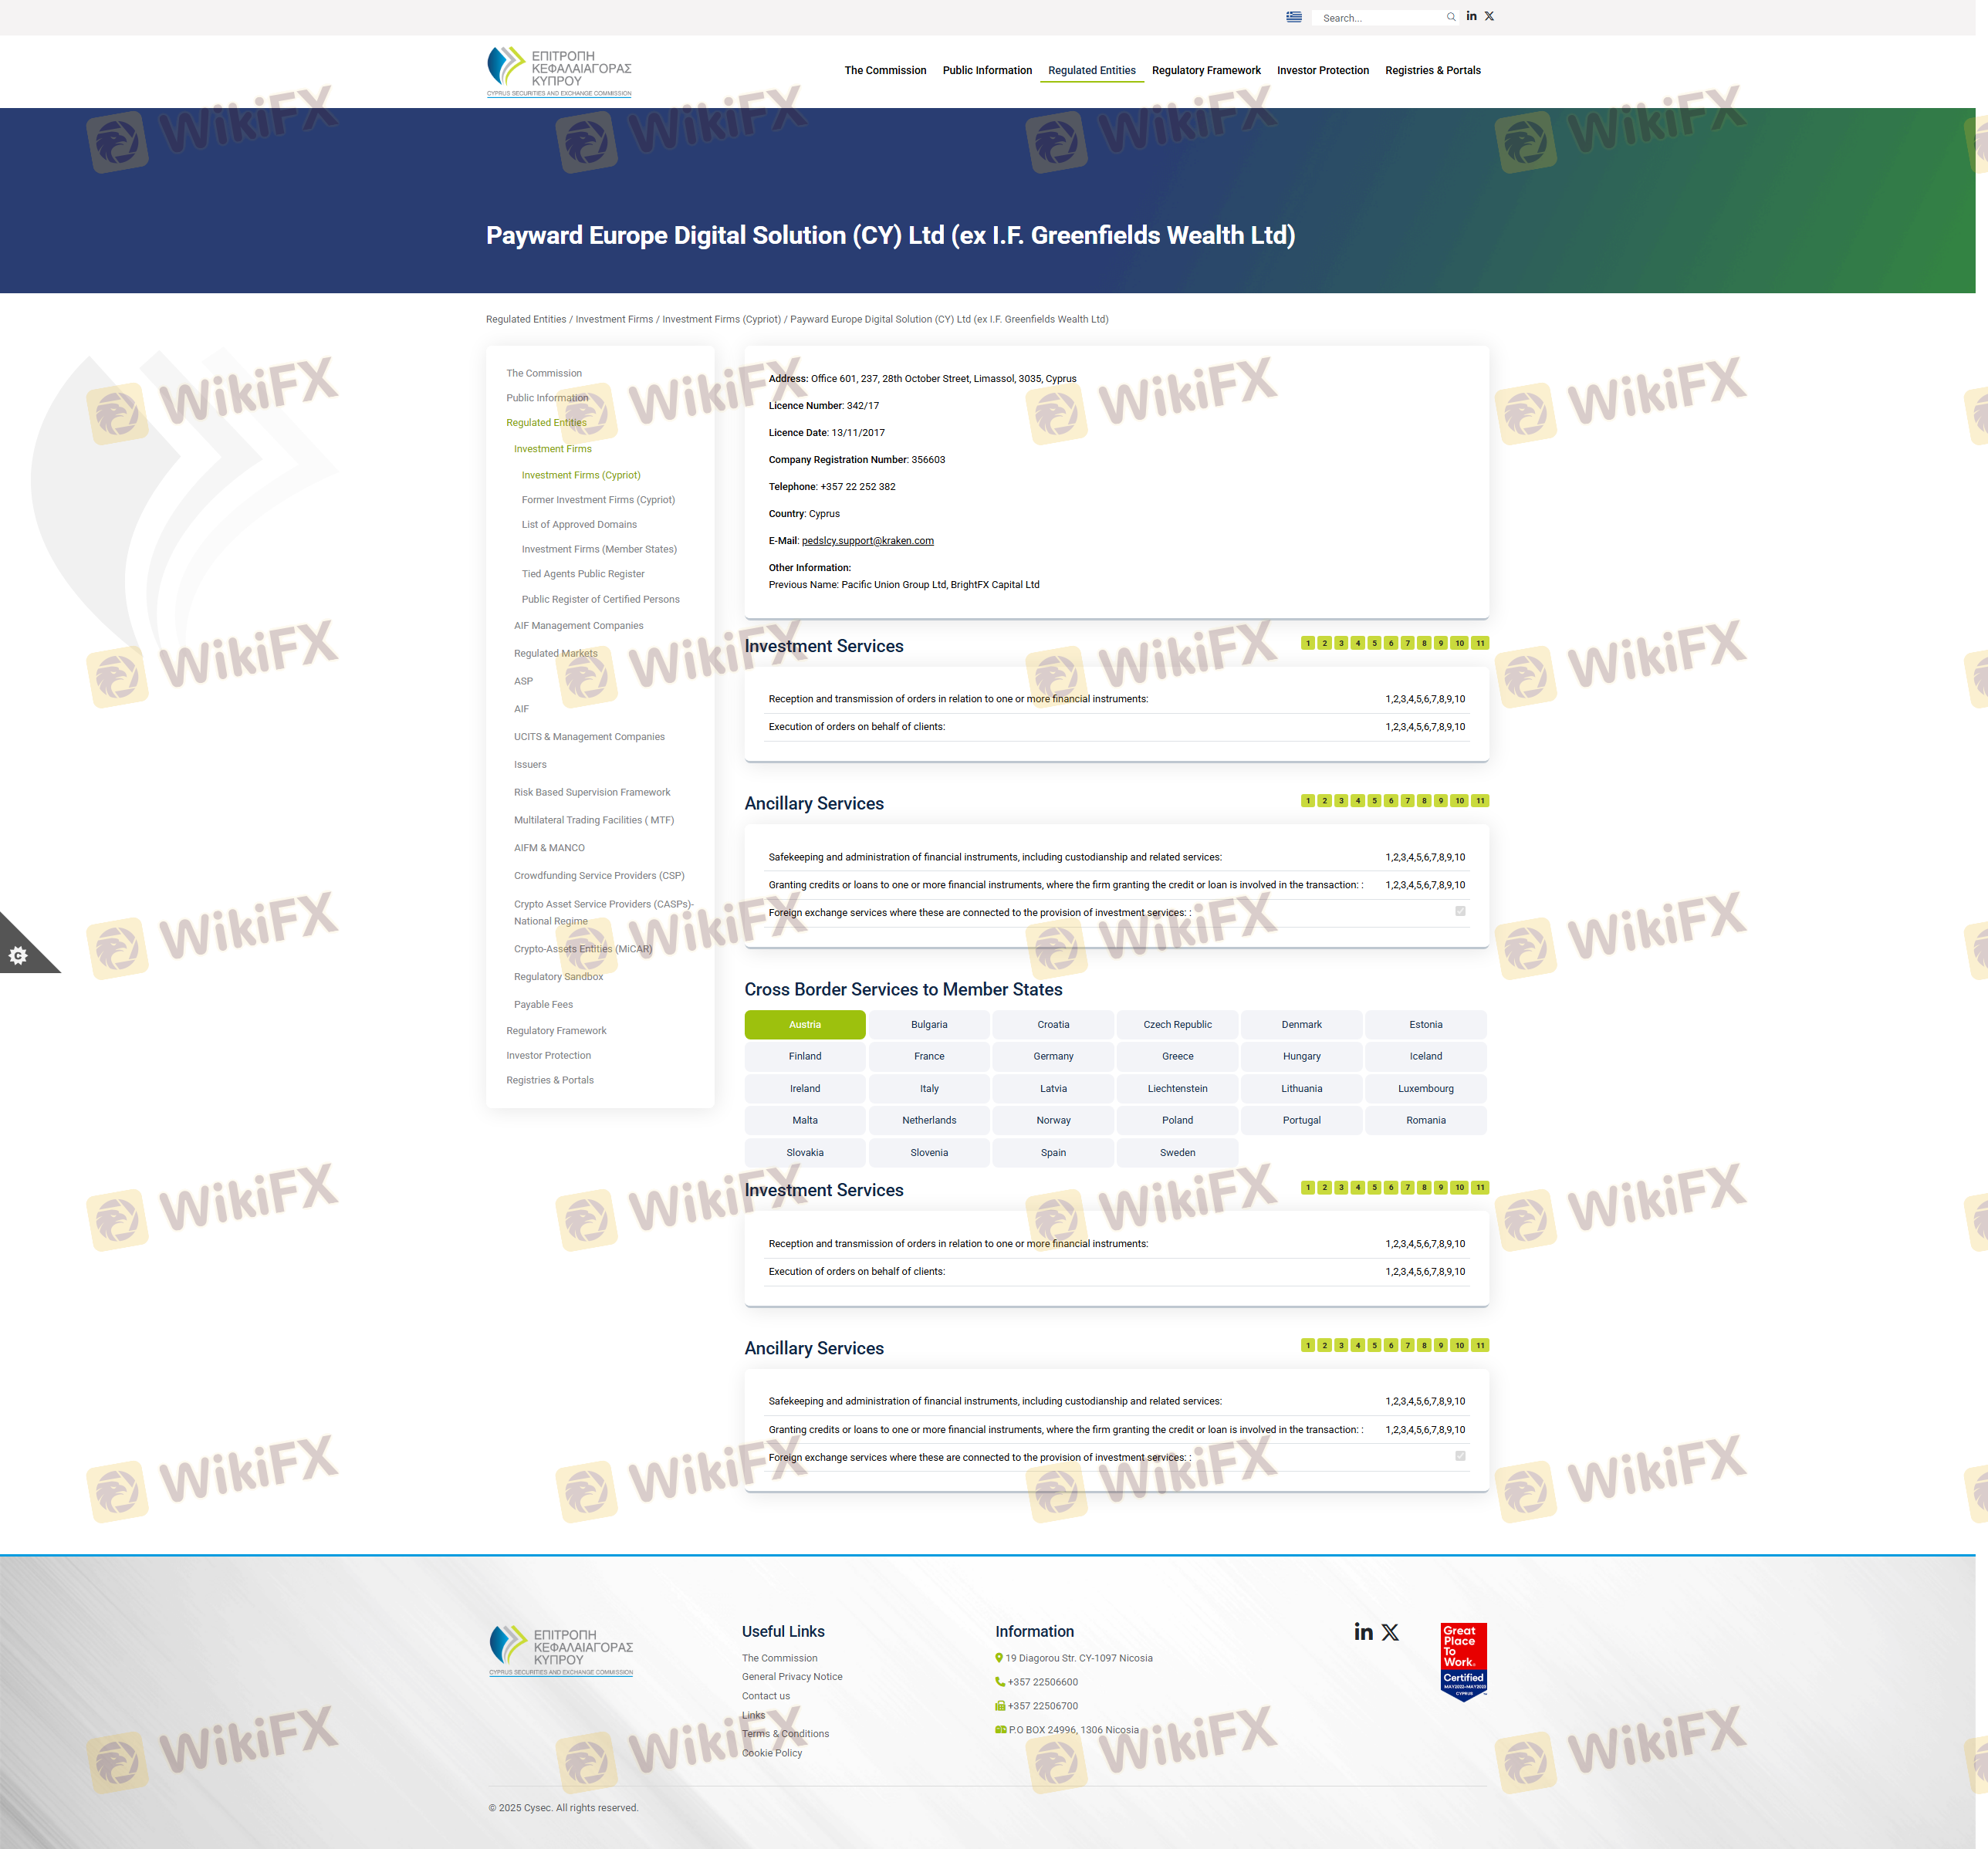Expand Regulated Entities sidebar section
This screenshot has height=1849, width=1988.
[546, 423]
